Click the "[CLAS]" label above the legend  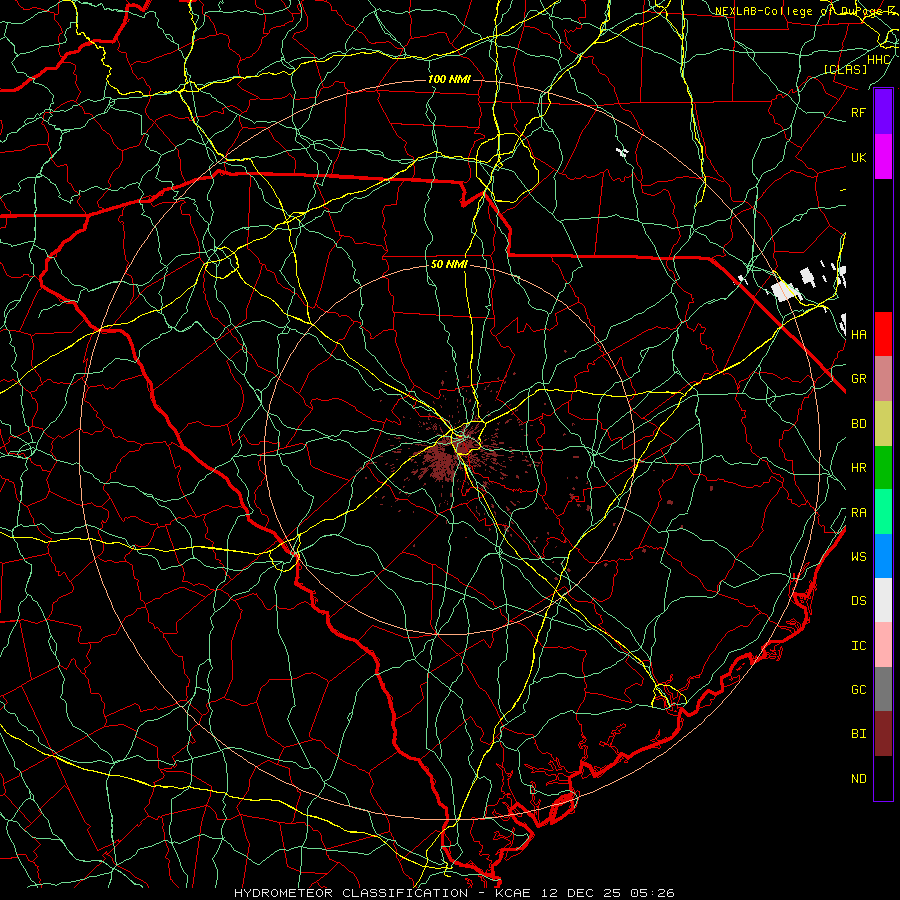click(845, 70)
